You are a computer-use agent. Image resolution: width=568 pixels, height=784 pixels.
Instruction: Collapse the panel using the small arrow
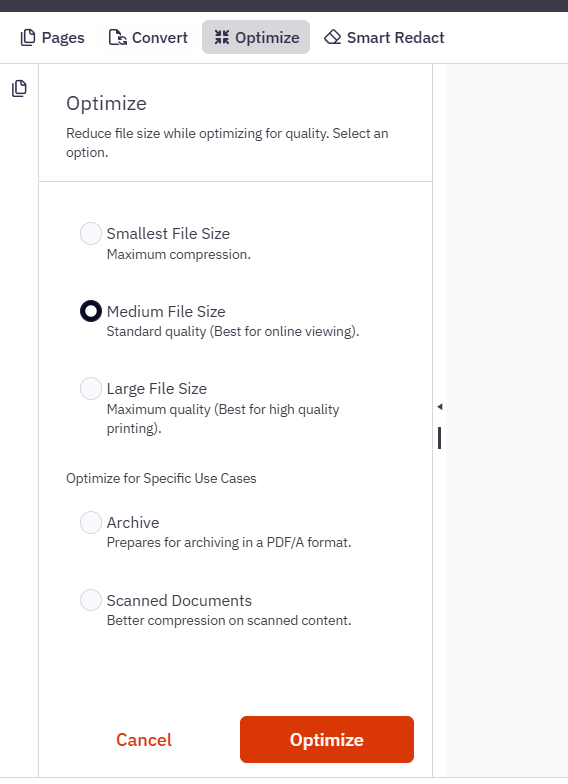click(440, 406)
